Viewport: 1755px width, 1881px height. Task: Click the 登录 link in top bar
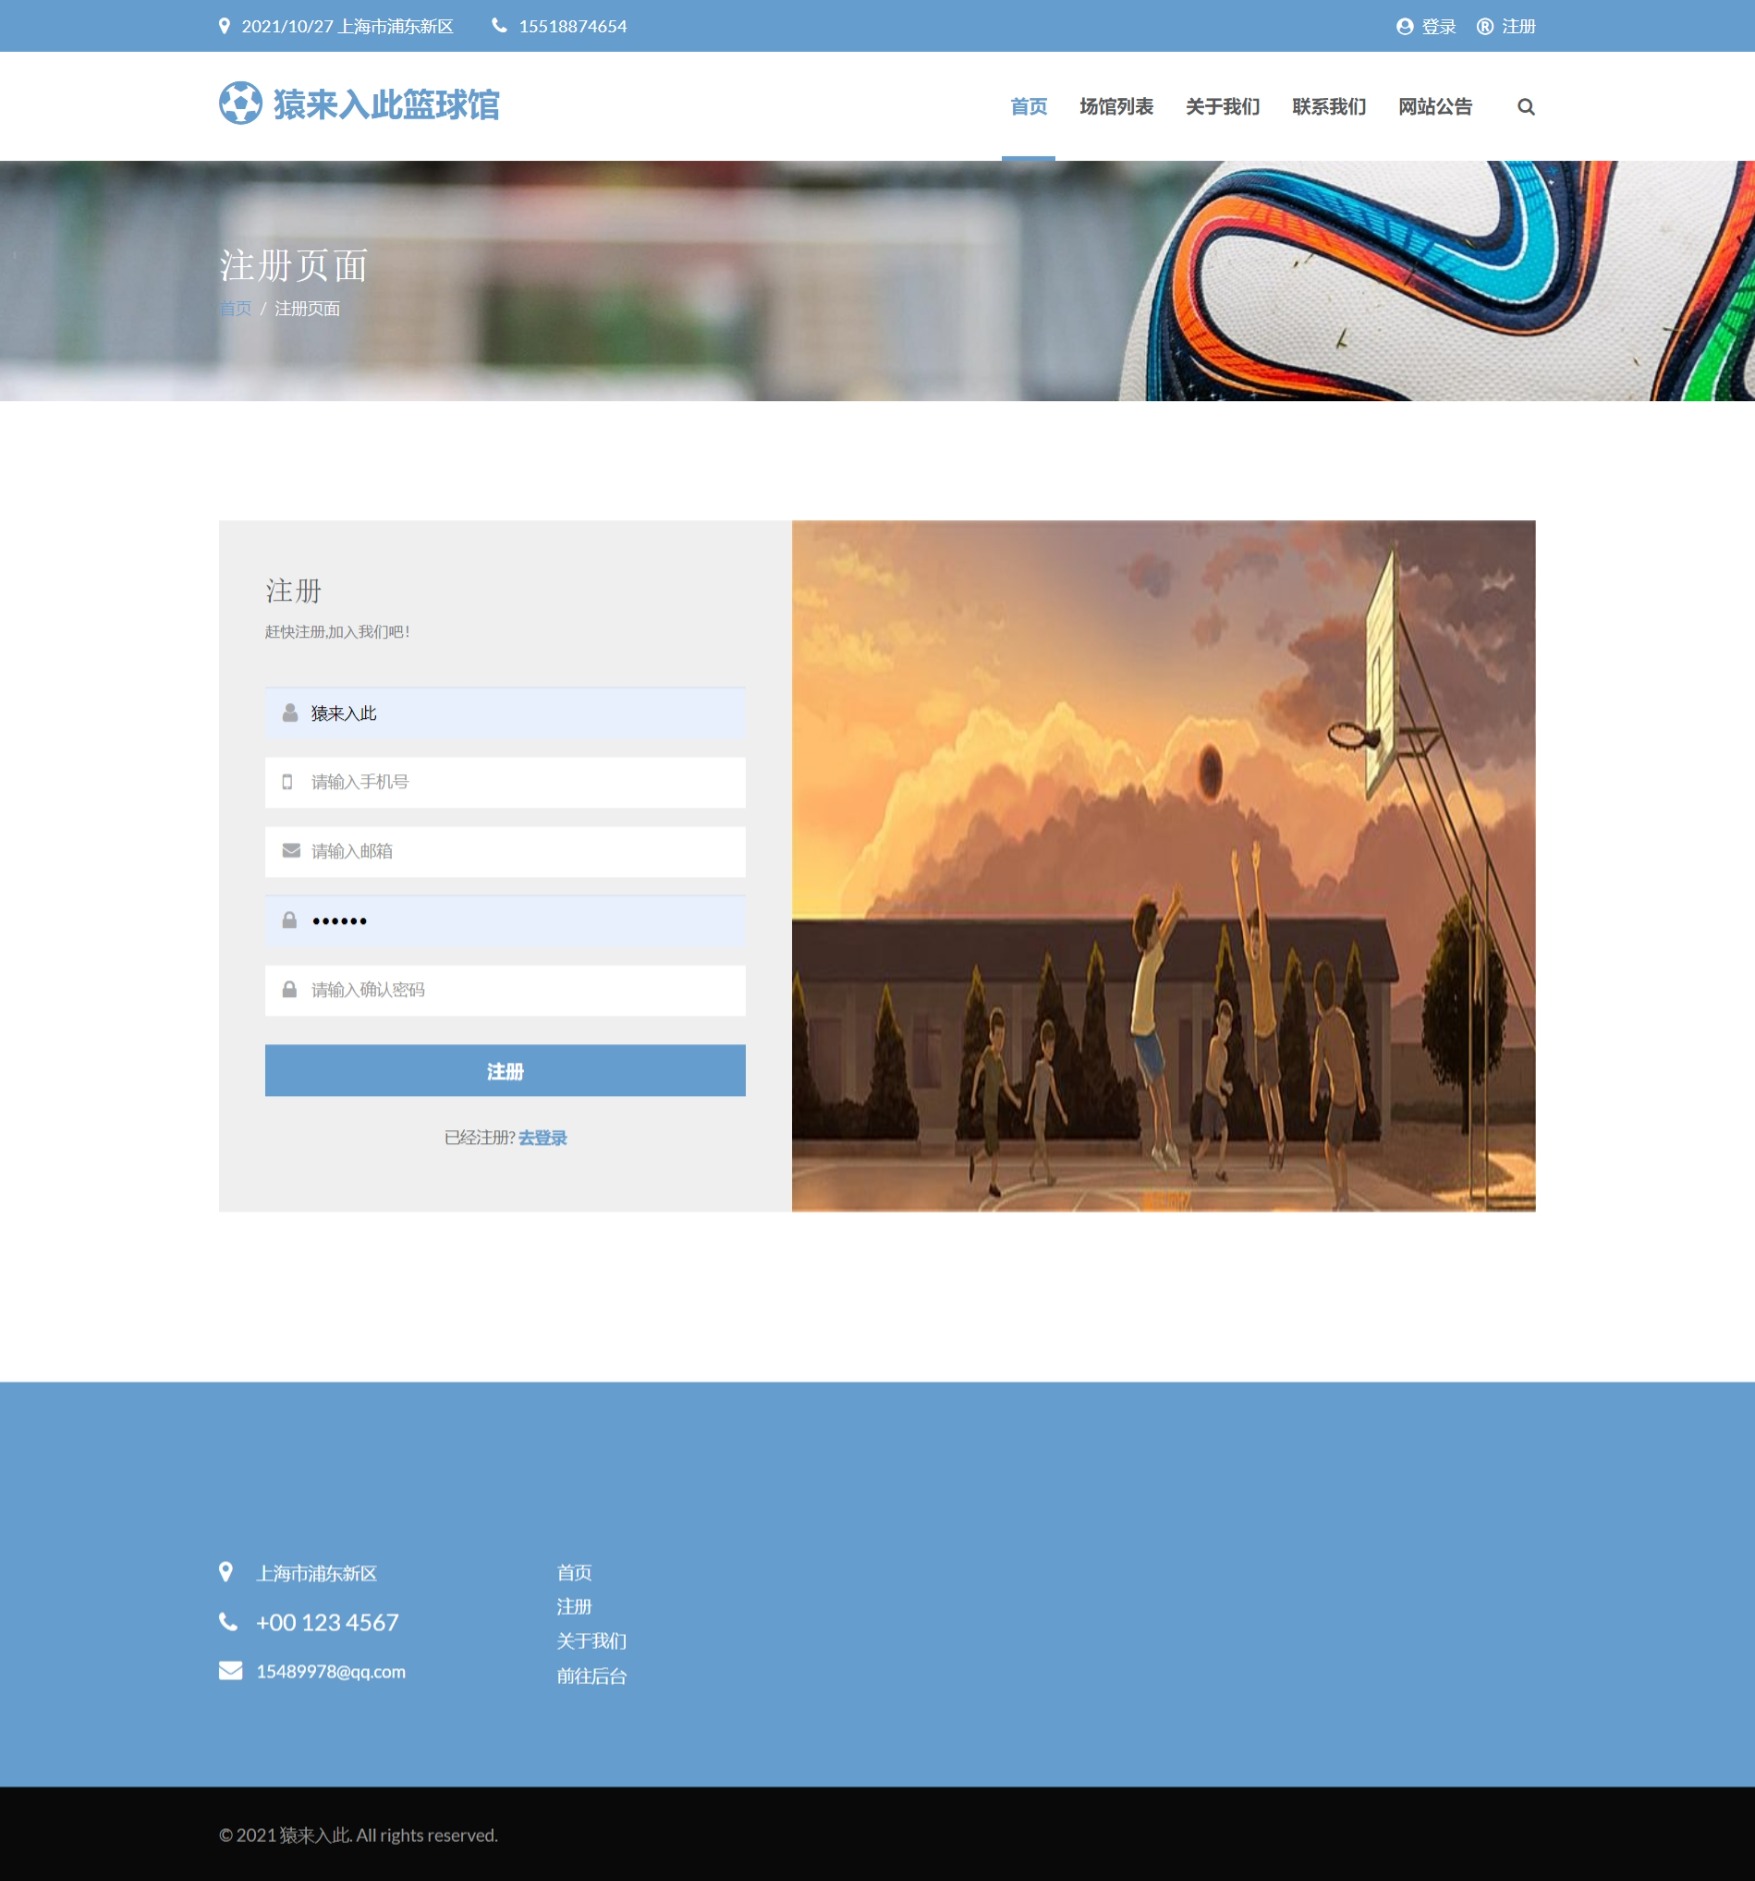(1438, 27)
